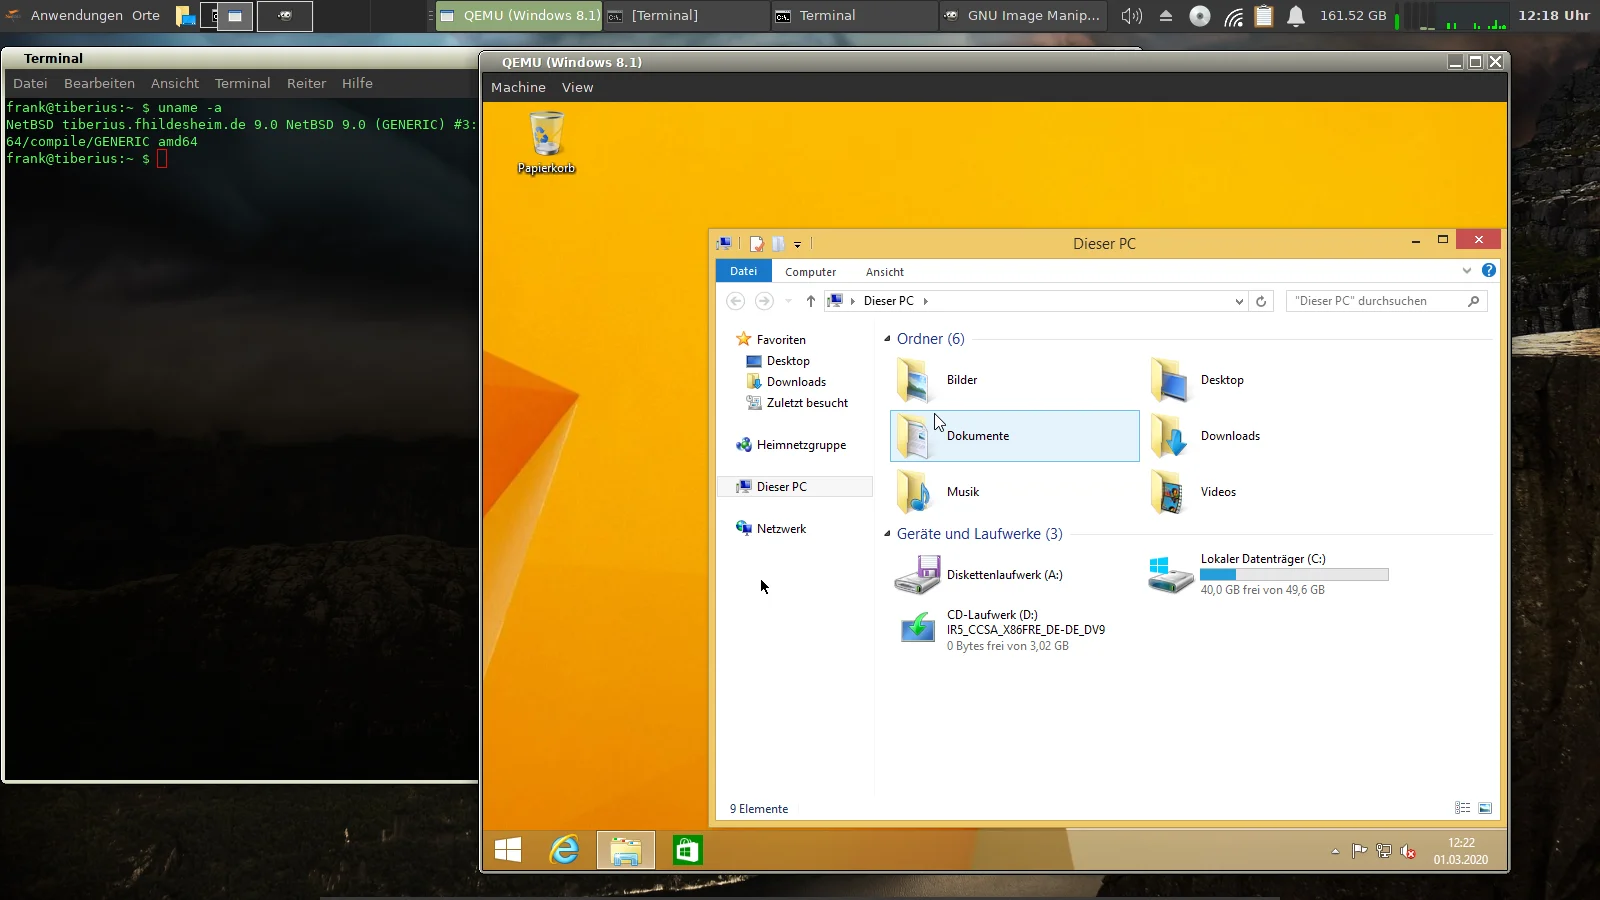The width and height of the screenshot is (1600, 900).
Task: Select the Bilder folder icon
Action: point(914,380)
